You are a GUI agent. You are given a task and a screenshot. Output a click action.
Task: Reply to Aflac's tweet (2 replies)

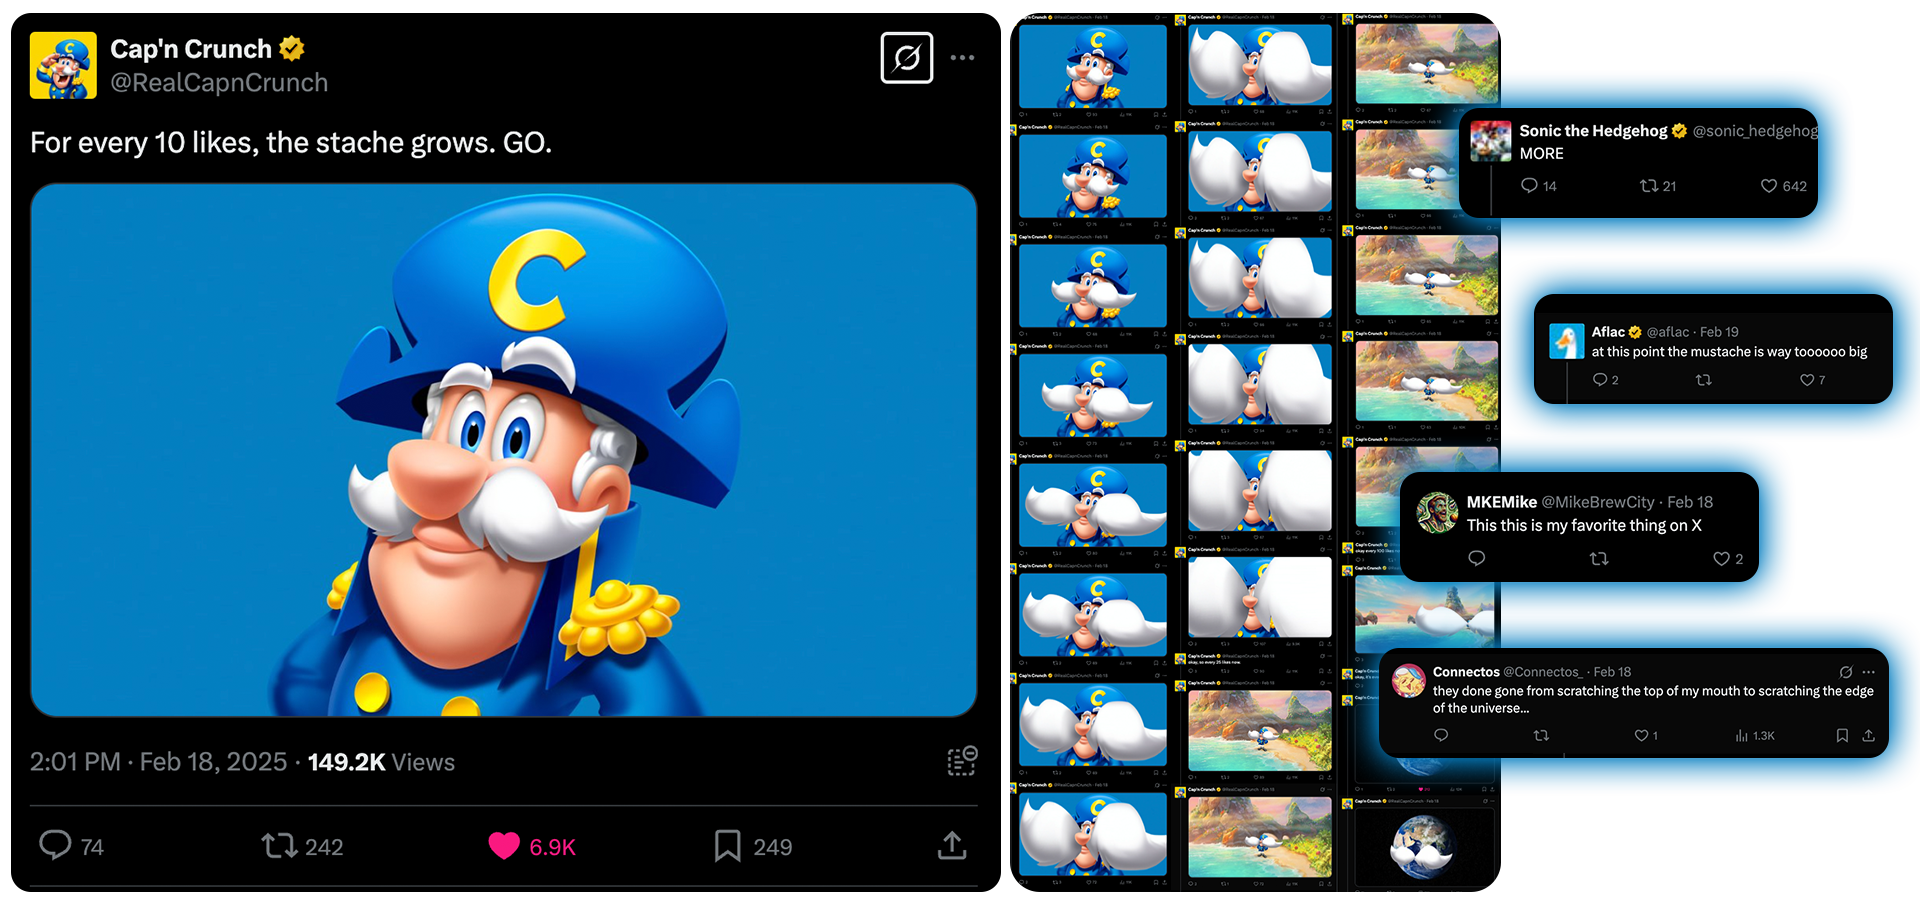click(1600, 380)
